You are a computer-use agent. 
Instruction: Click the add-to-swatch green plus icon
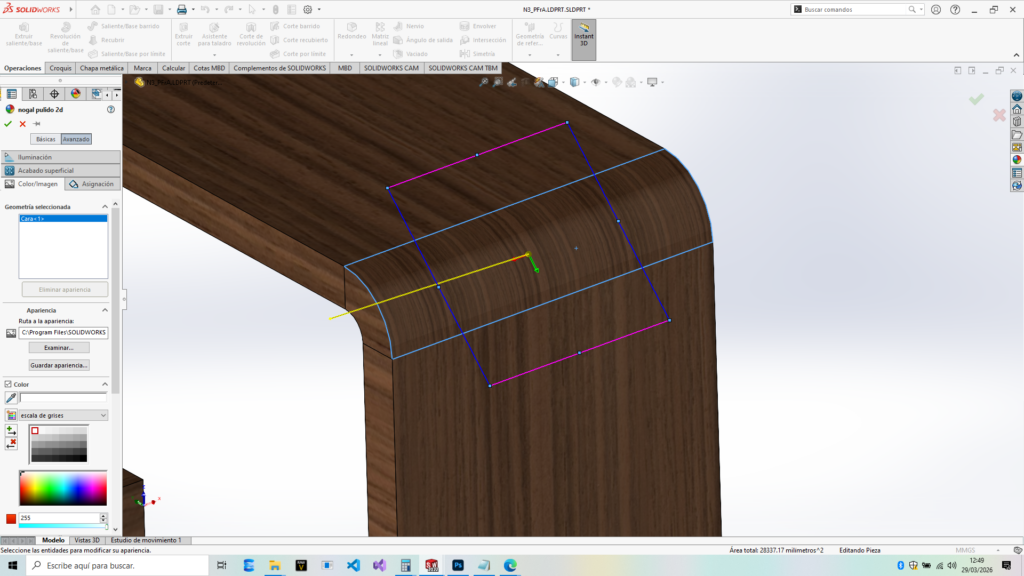point(11,430)
